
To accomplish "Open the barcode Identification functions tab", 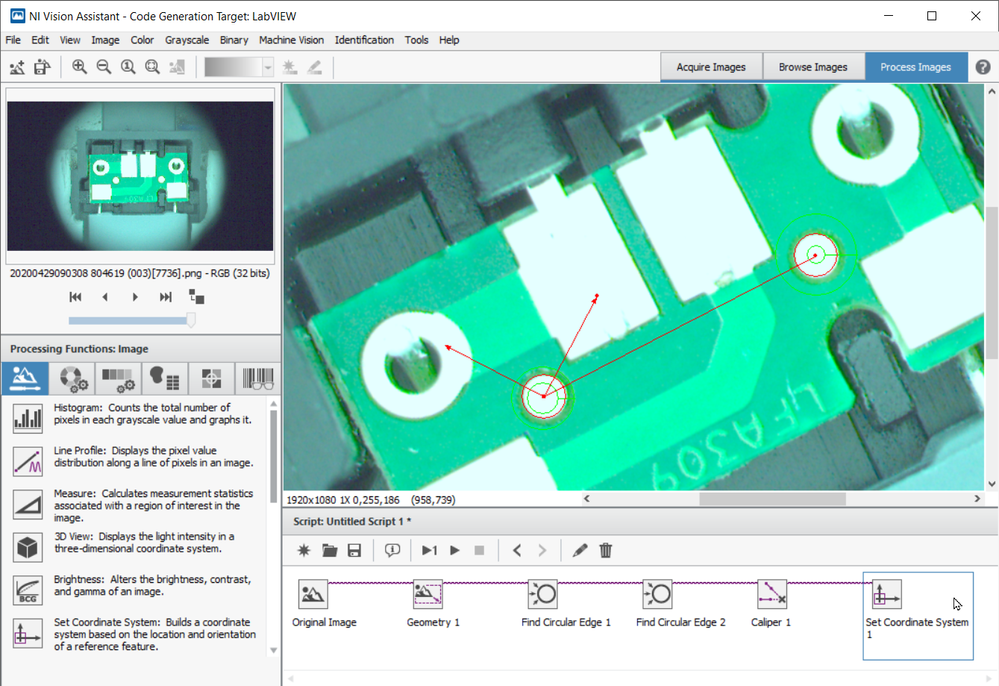I will pos(257,379).
